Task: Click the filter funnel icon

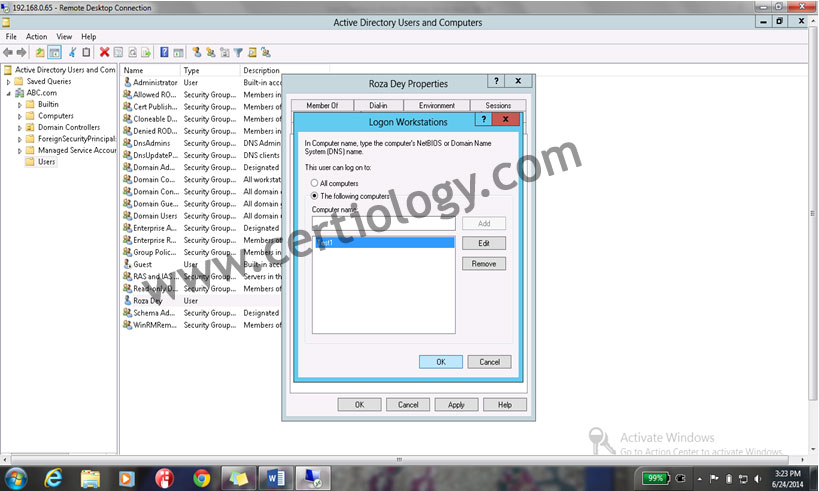Action: (238, 52)
